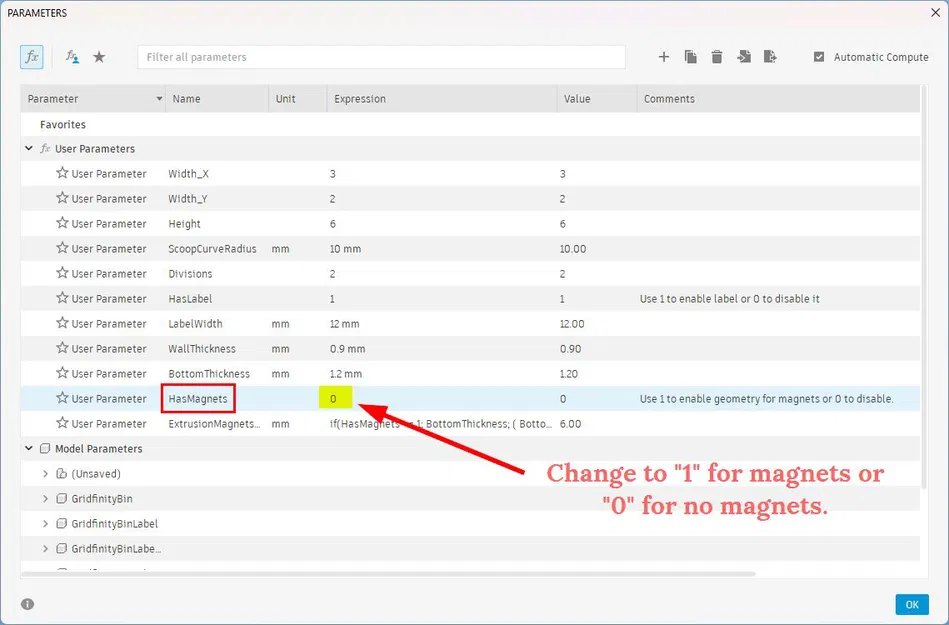Viewport: 949px width, 625px height.
Task: Add a new parameter with plus icon
Action: coord(663,57)
